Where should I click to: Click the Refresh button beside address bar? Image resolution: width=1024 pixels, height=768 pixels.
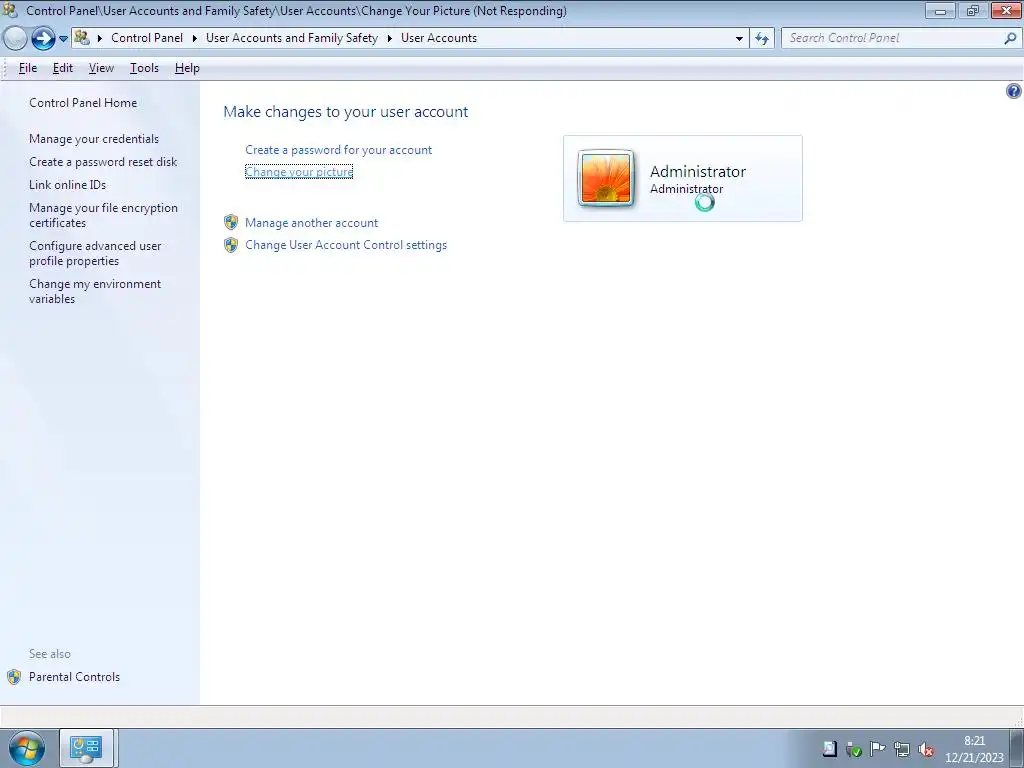761,39
